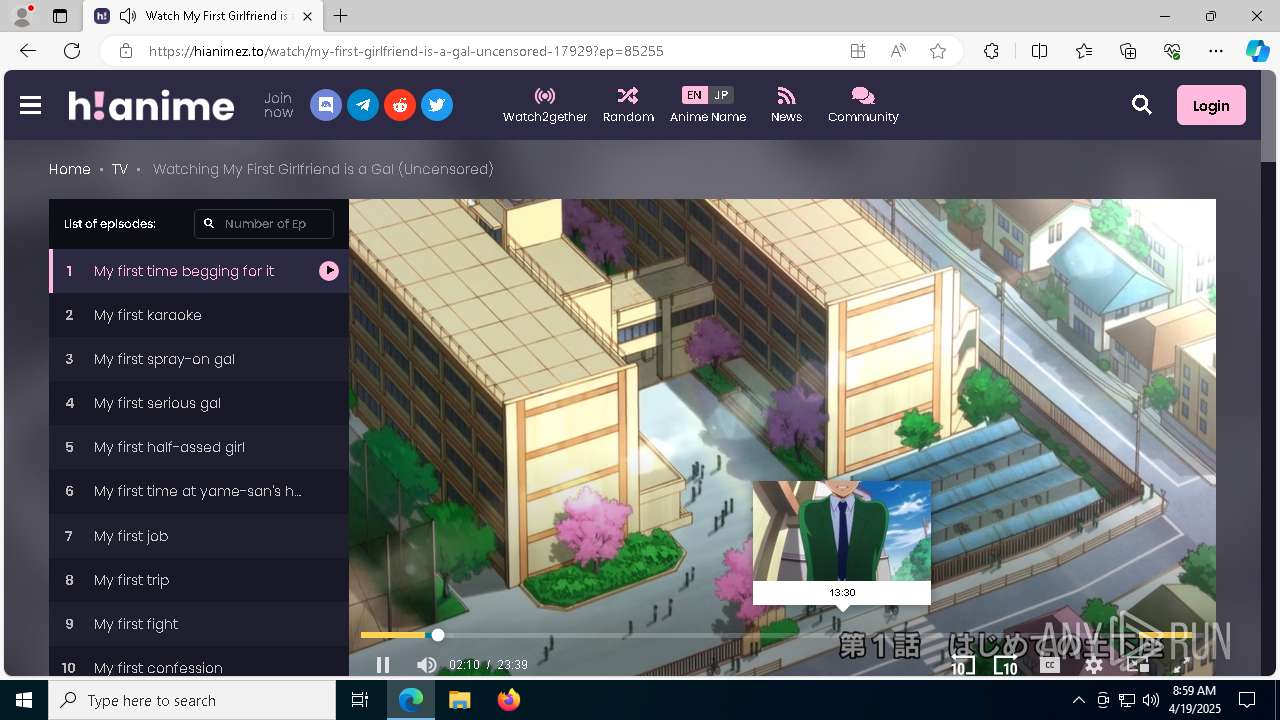Refresh the browser page
The height and width of the screenshot is (720, 1280).
pyautogui.click(x=72, y=51)
